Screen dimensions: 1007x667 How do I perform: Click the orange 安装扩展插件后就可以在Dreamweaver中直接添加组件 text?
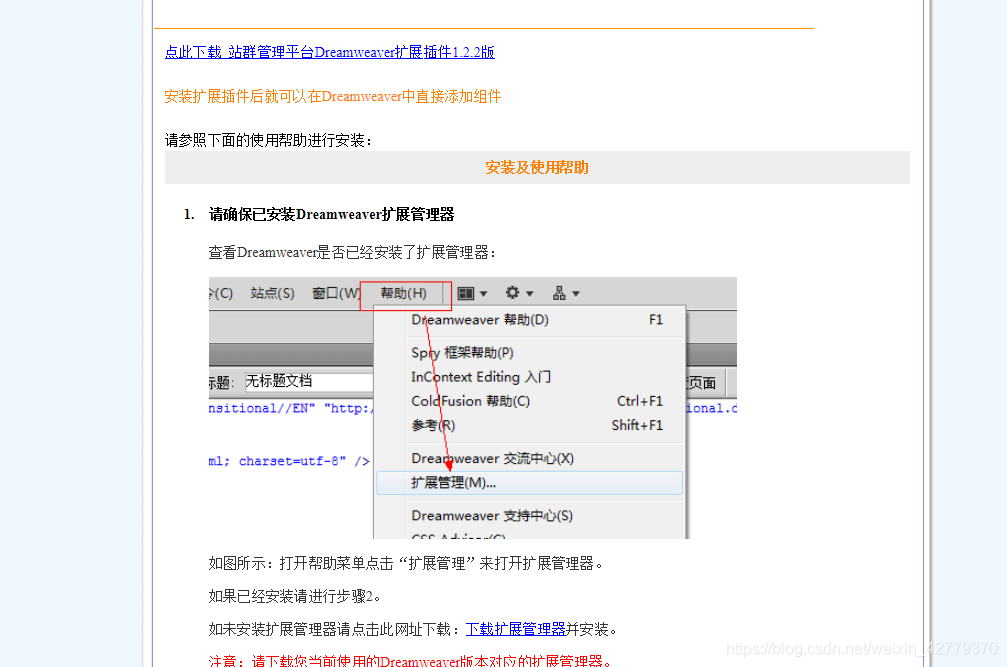coord(333,96)
